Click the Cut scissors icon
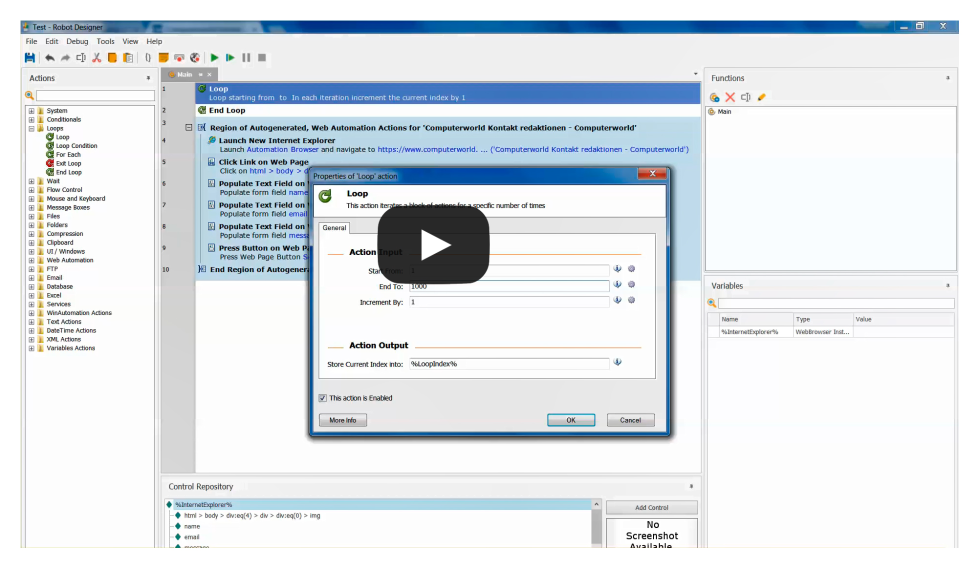 (x=96, y=58)
